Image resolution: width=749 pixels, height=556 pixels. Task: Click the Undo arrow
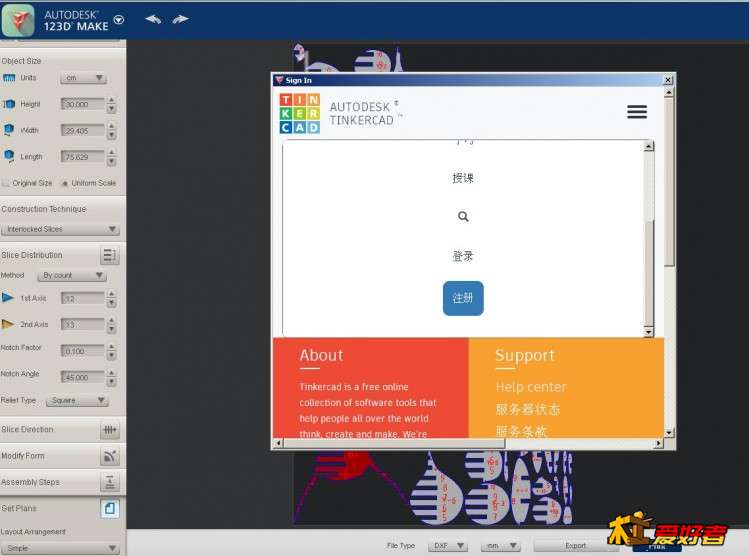(x=153, y=19)
